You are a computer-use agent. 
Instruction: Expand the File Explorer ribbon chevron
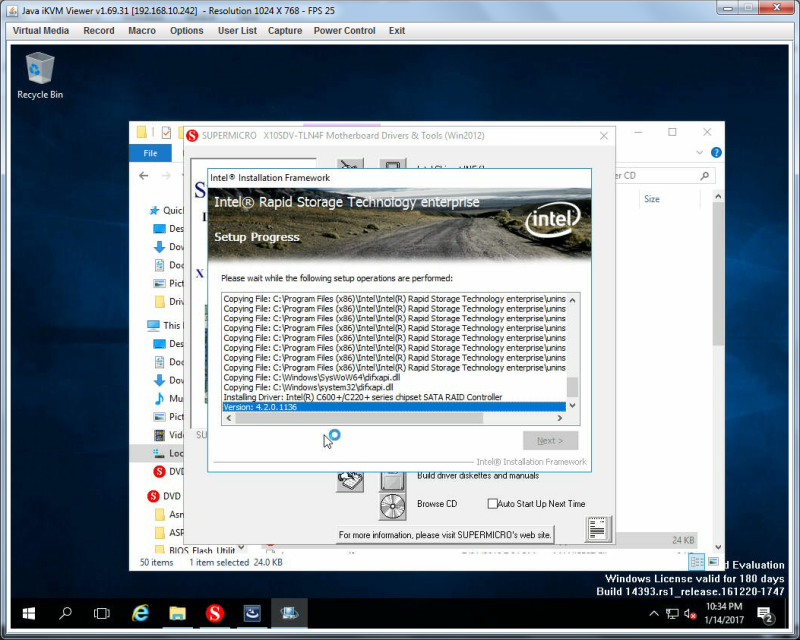point(699,153)
